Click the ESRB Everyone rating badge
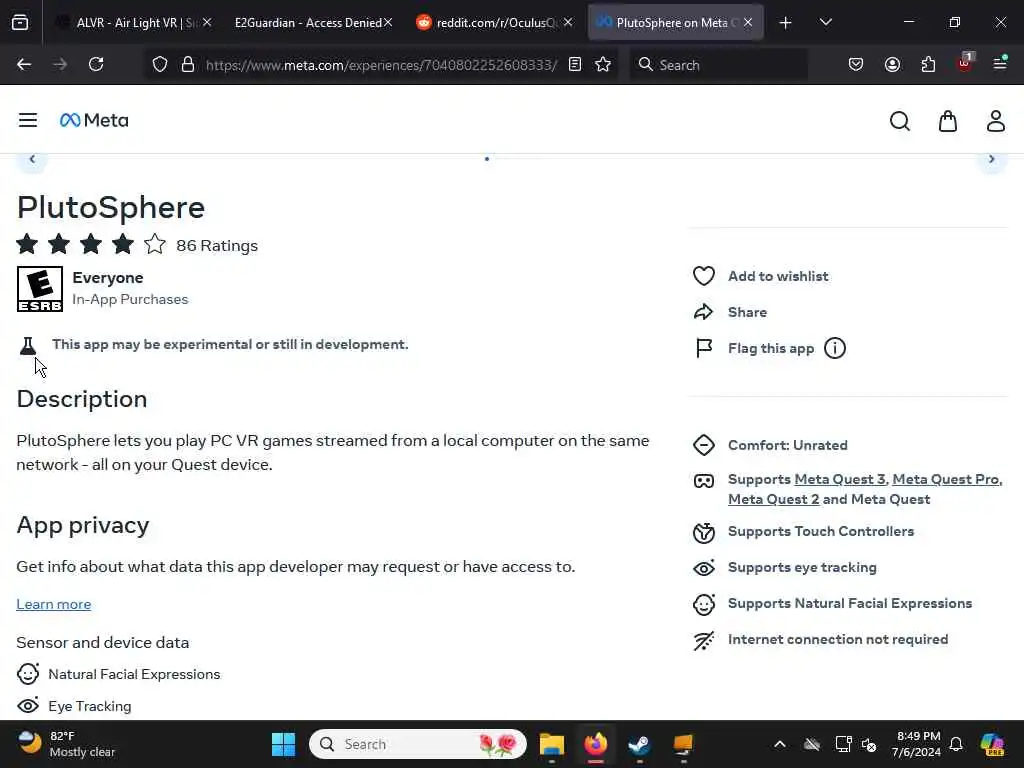 (x=40, y=289)
